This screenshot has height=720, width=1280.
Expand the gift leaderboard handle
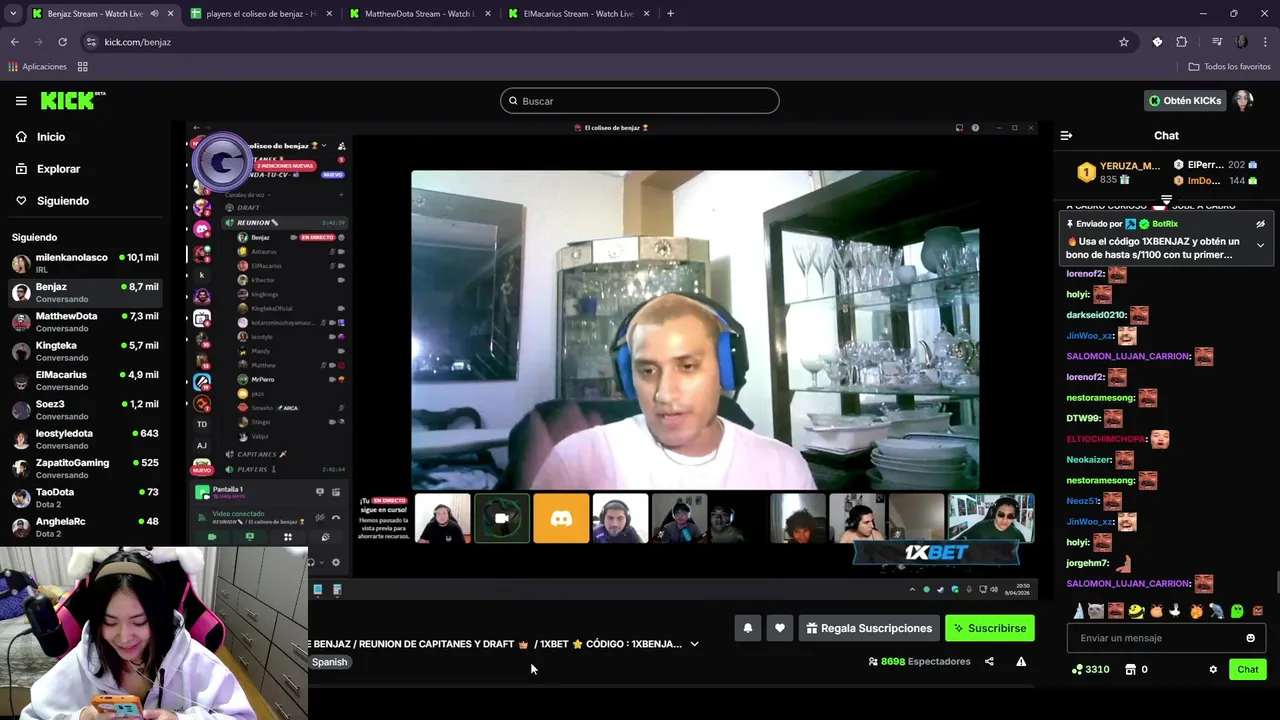point(1166,200)
